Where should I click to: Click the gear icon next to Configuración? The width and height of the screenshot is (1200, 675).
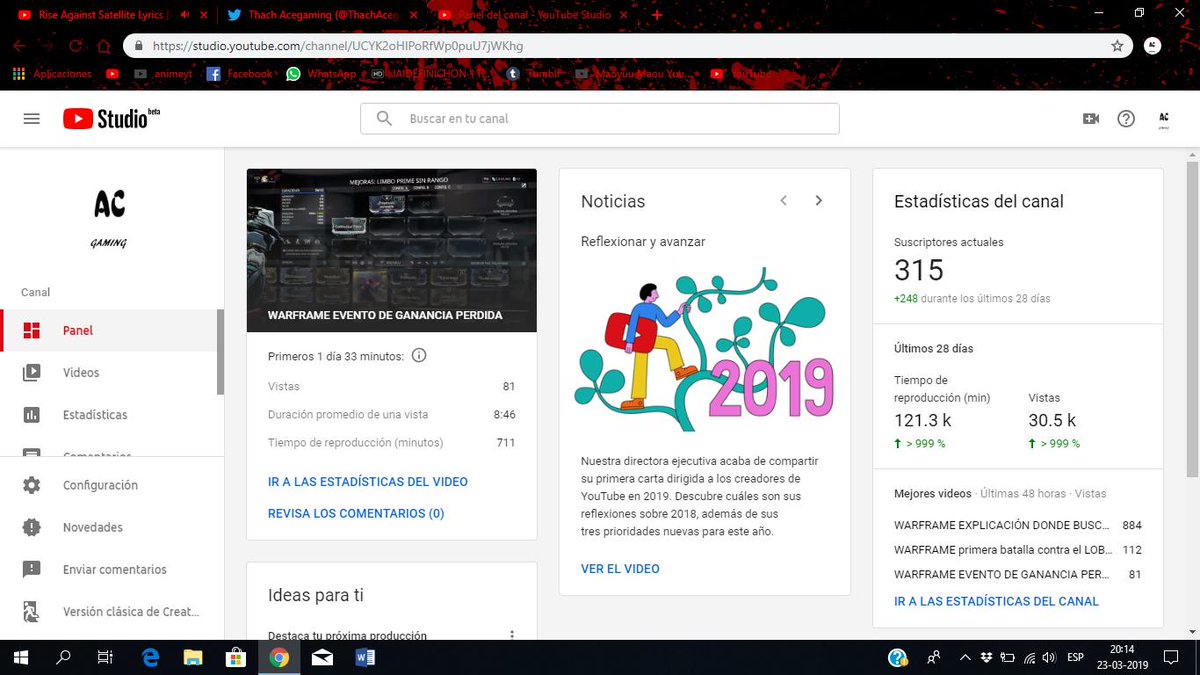32,485
